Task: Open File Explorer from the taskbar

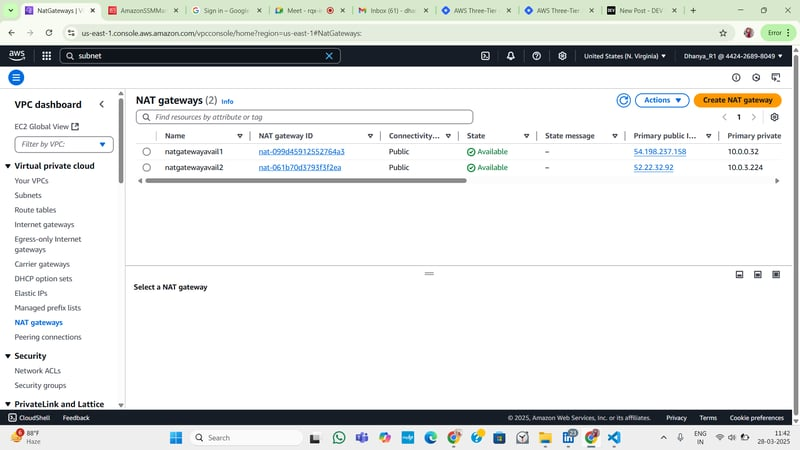Action: click(545, 438)
